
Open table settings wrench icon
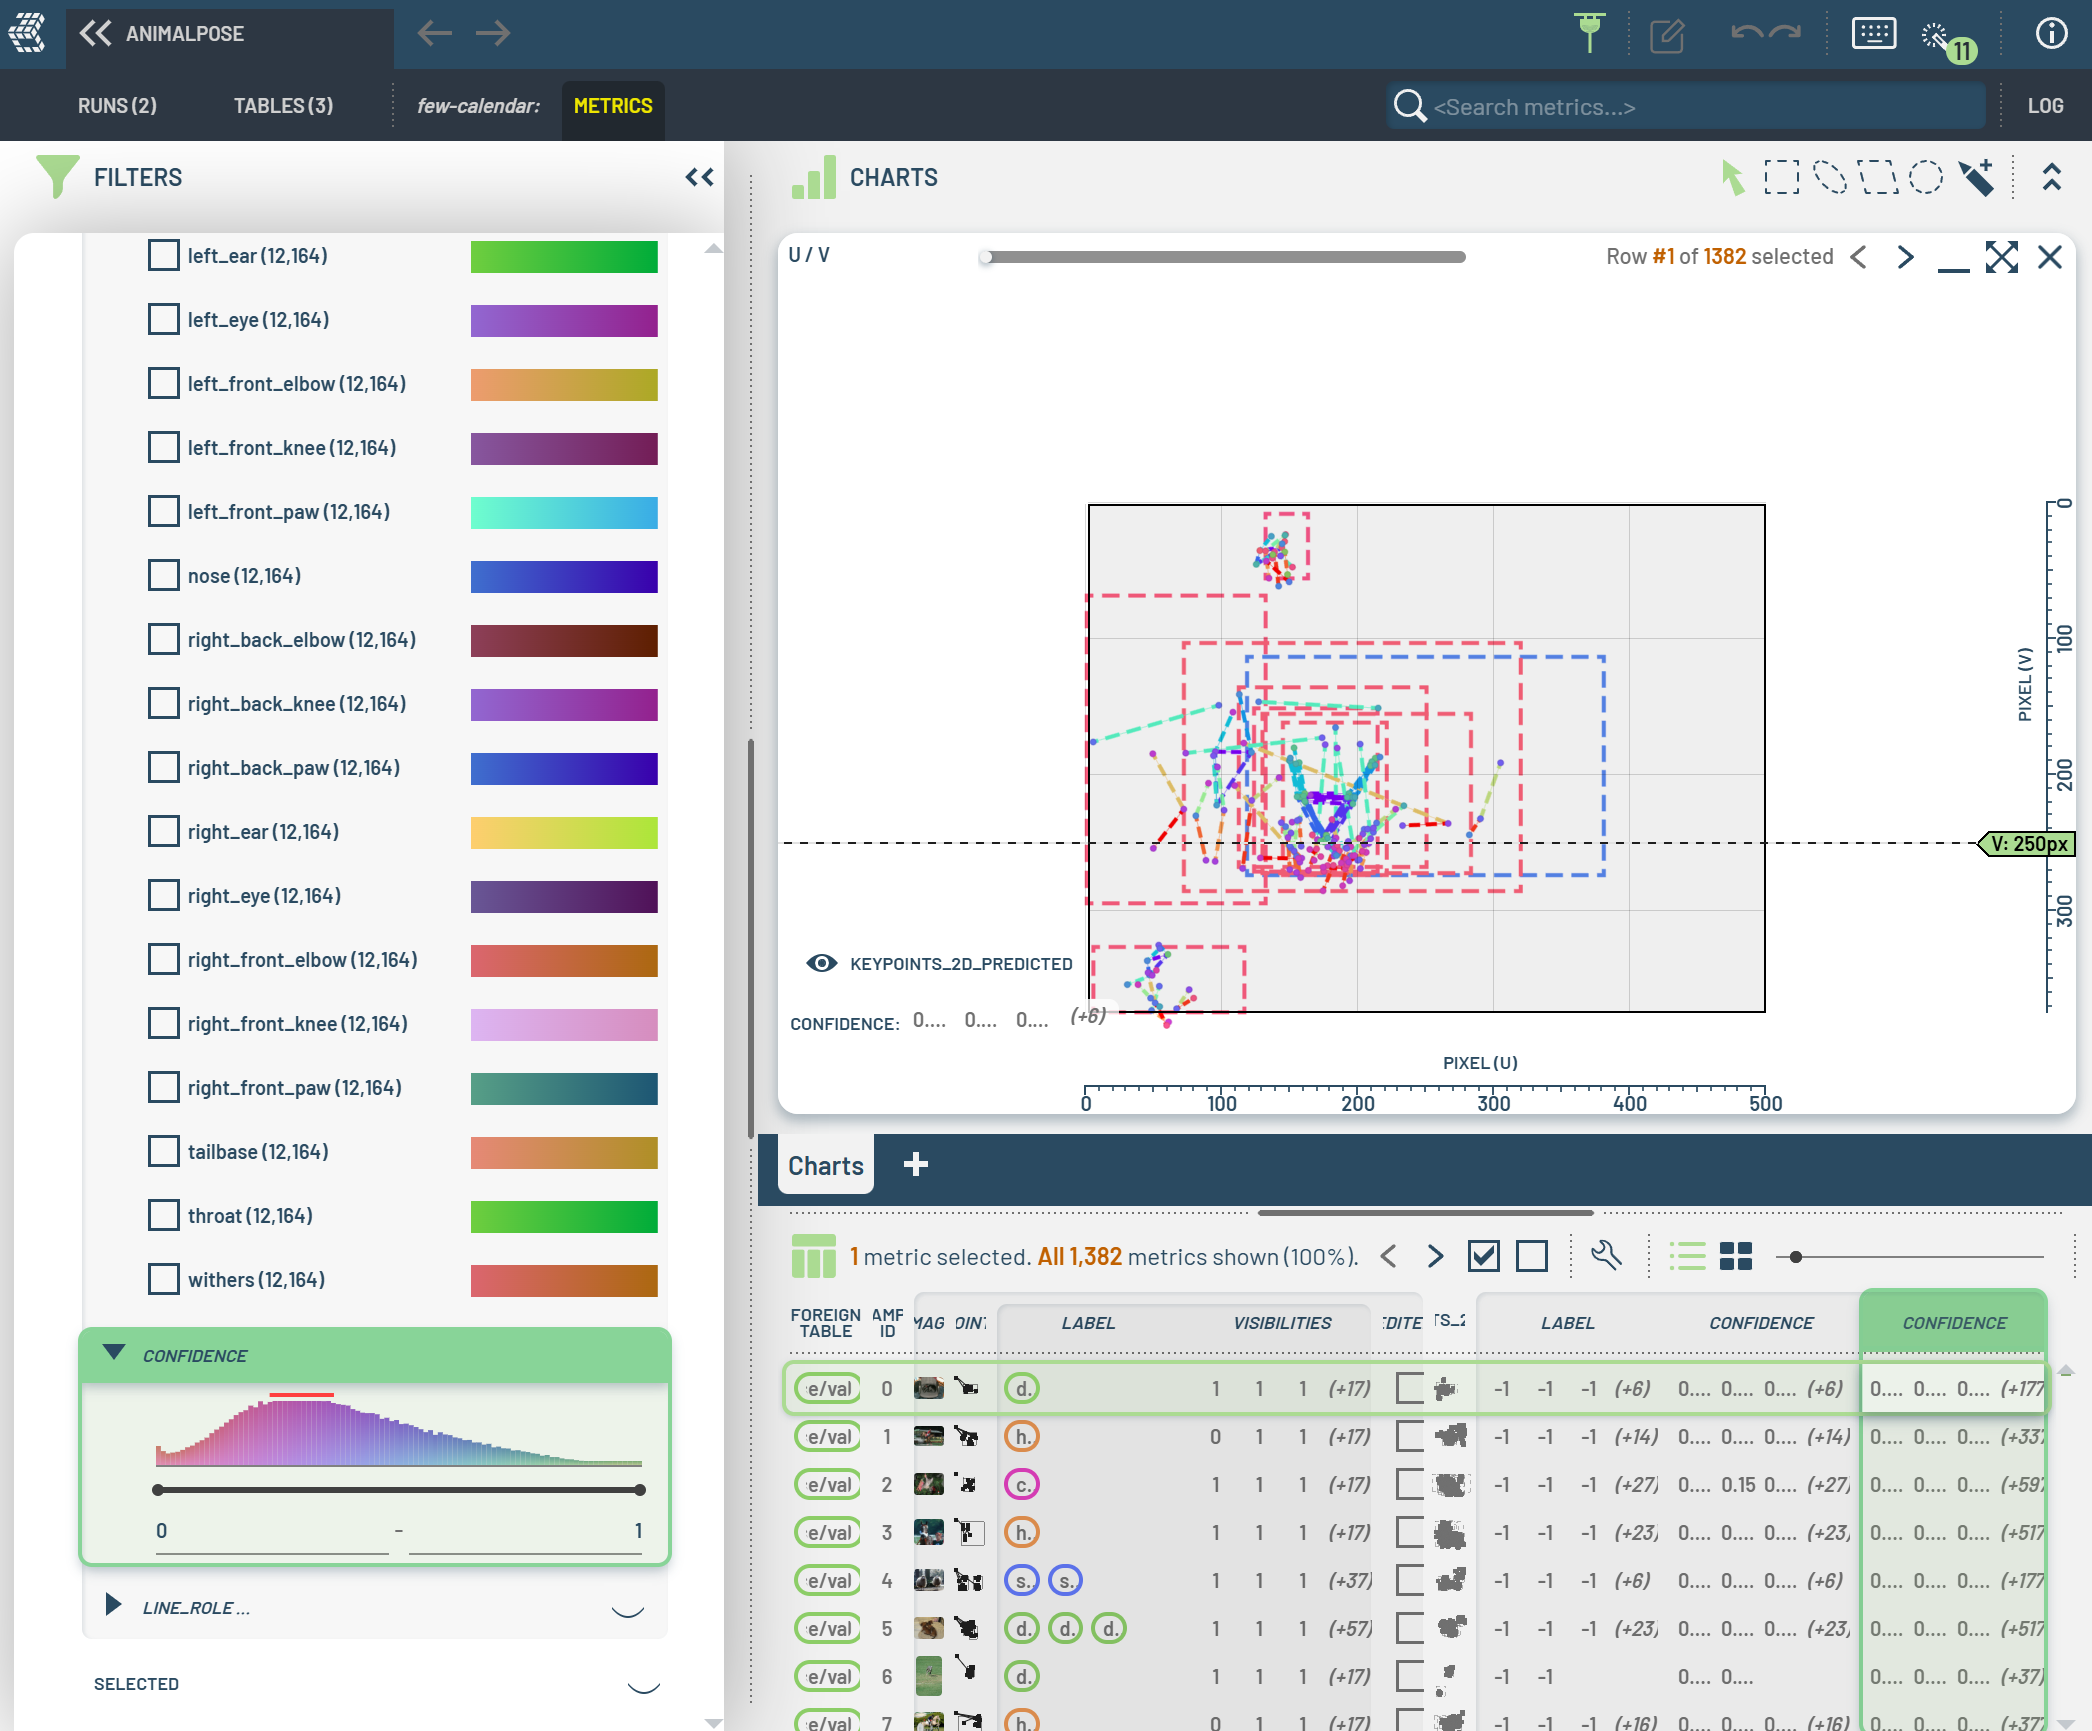click(1607, 1256)
